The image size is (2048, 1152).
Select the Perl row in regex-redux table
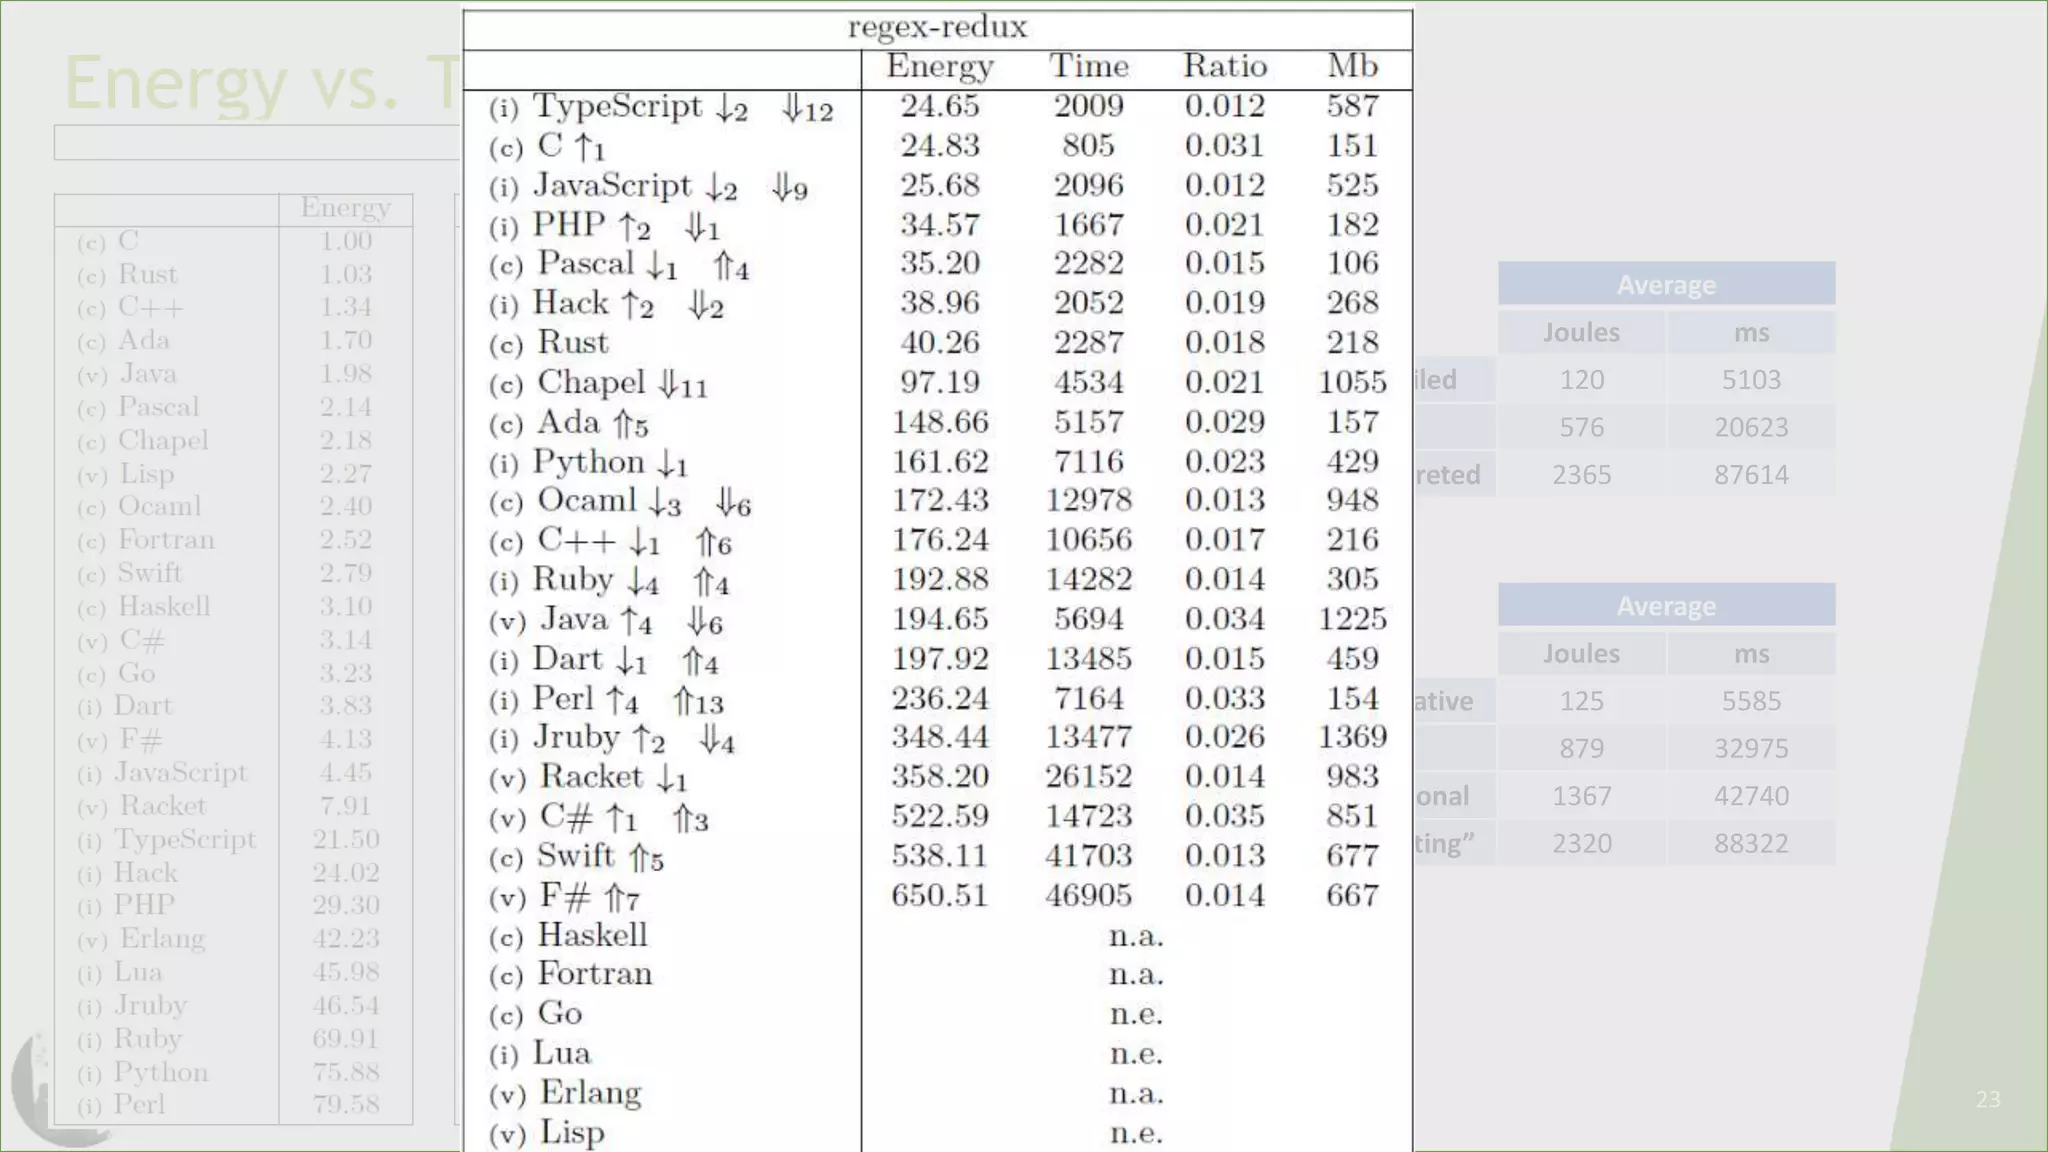(x=937, y=699)
